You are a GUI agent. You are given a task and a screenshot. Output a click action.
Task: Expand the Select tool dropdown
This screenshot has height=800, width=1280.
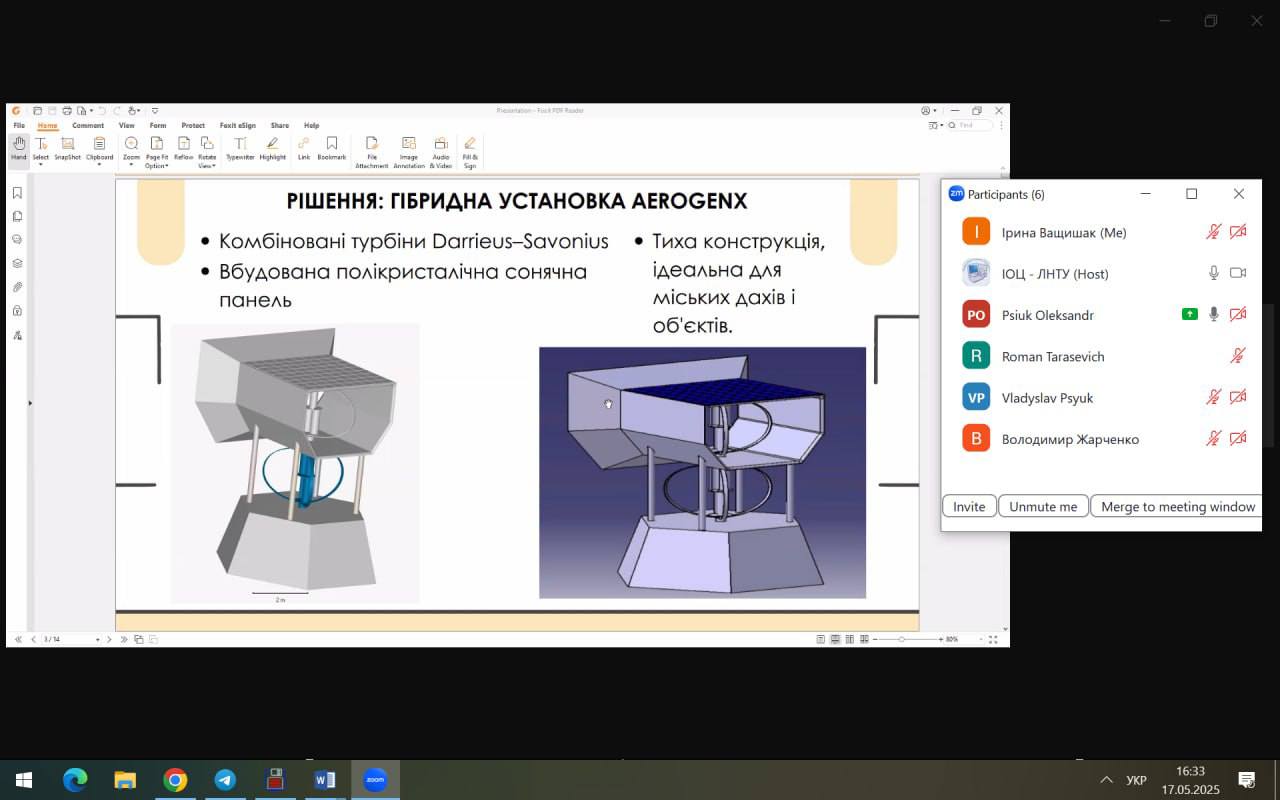point(41,165)
